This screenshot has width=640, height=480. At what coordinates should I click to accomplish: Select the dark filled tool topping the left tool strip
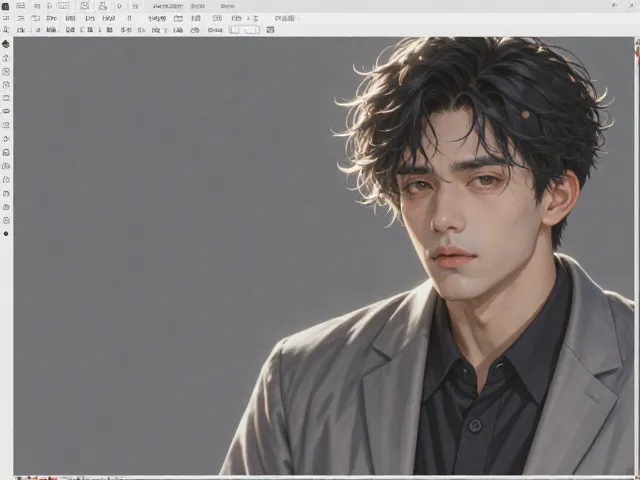pyautogui.click(x=6, y=44)
